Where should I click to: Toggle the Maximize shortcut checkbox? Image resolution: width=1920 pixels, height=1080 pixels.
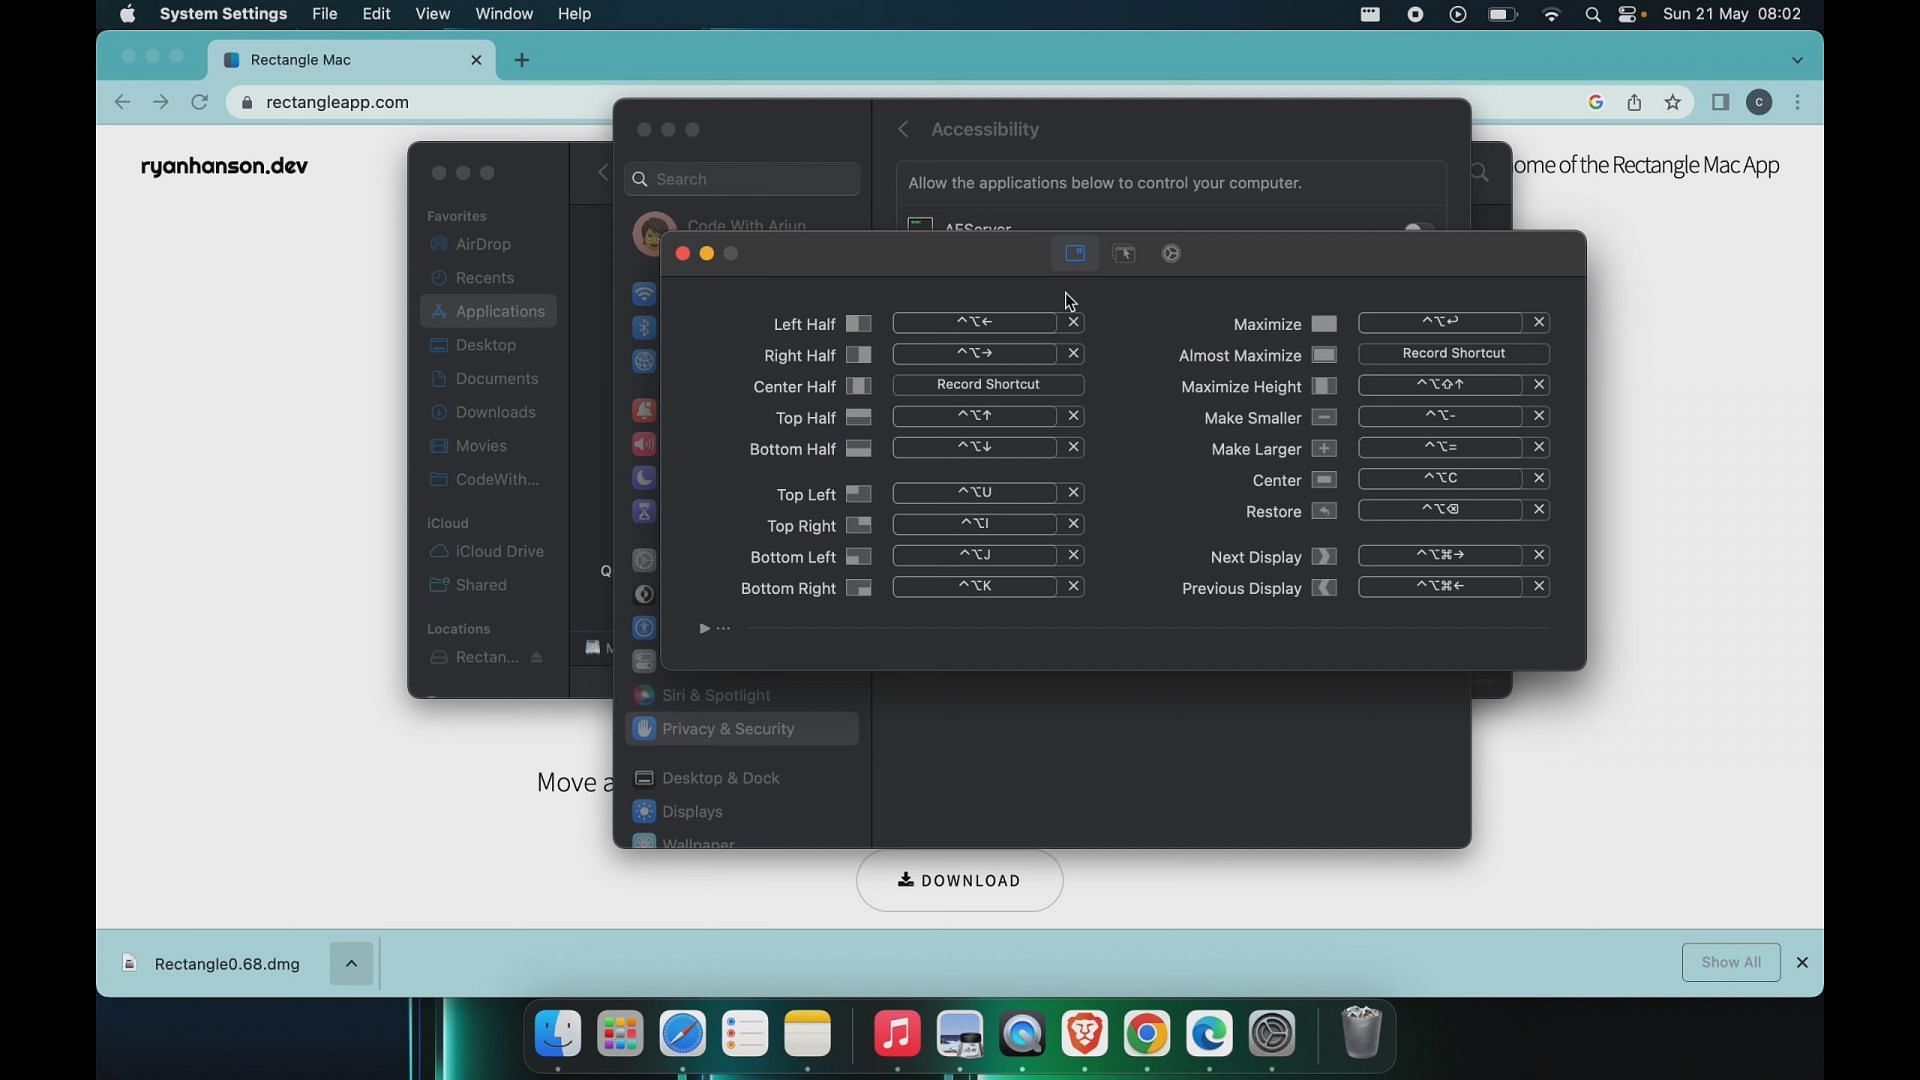point(1325,322)
